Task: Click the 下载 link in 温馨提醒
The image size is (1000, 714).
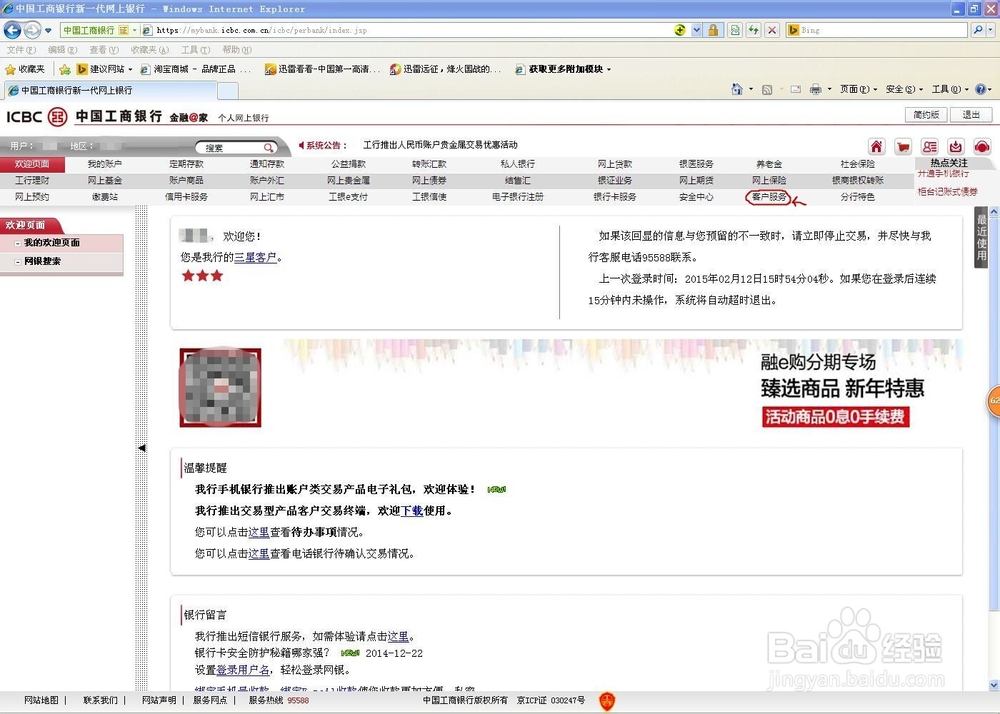Action: [x=412, y=511]
